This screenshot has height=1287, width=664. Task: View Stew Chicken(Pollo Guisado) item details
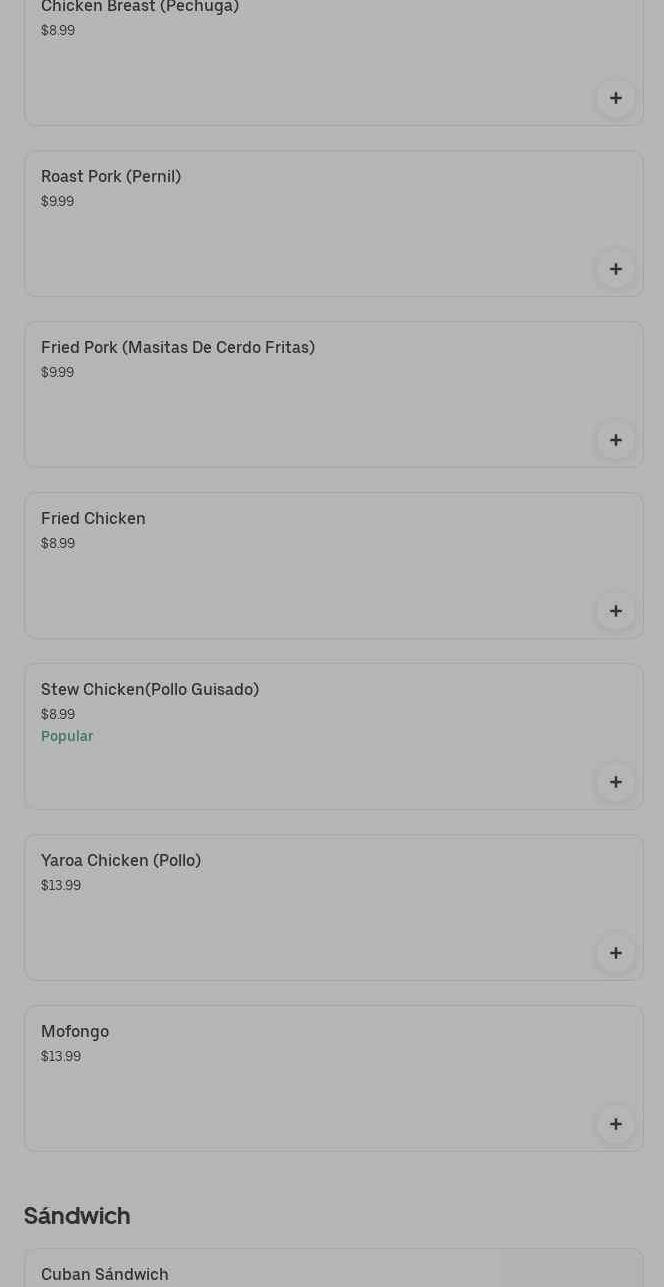point(150,690)
